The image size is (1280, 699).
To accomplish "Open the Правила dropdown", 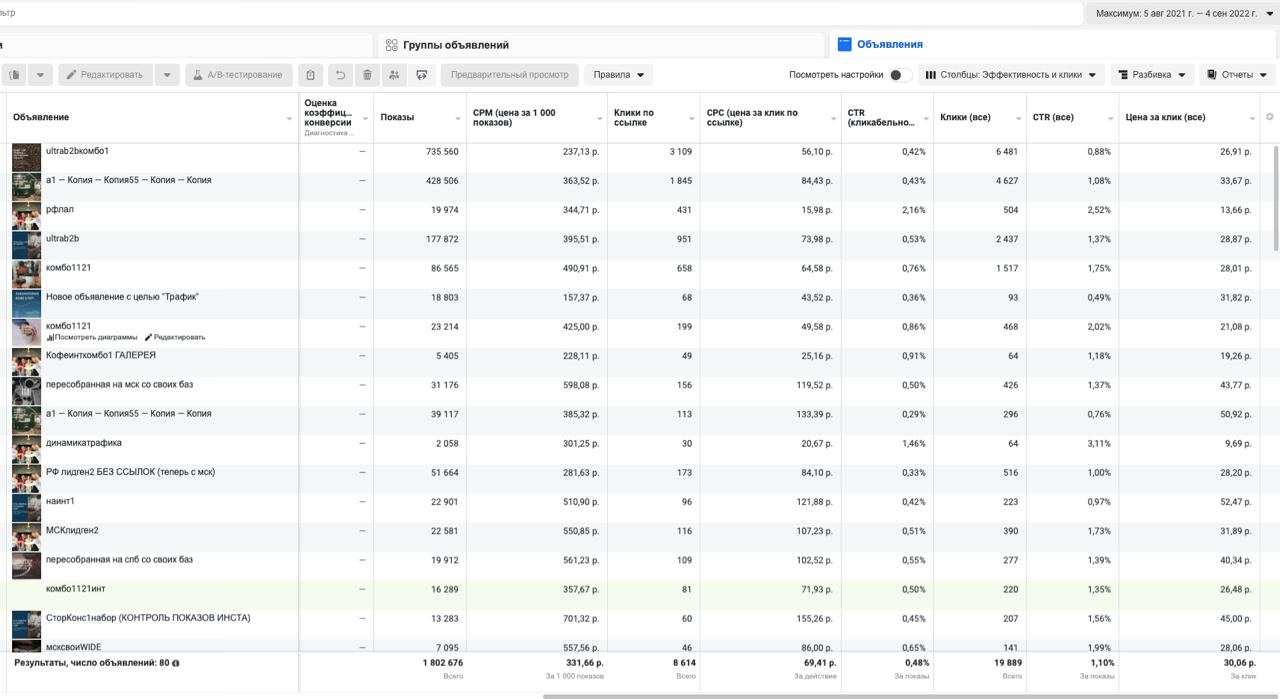I will point(619,75).
